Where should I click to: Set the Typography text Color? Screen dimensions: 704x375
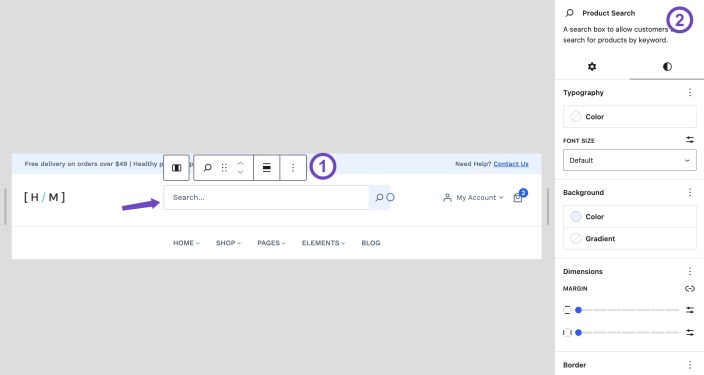pos(629,117)
